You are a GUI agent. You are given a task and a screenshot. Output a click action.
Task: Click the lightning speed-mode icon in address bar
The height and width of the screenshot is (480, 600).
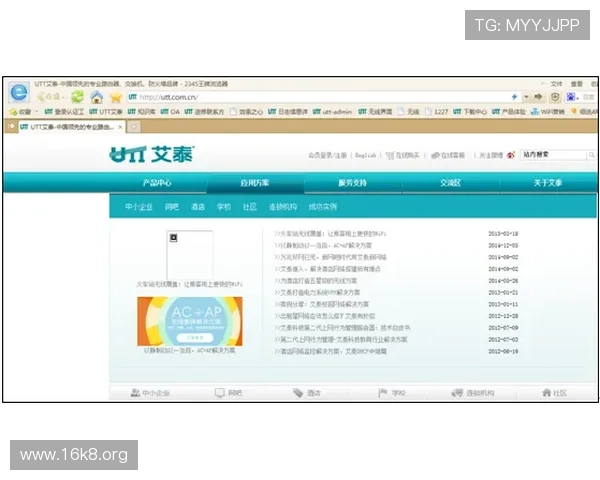514,97
